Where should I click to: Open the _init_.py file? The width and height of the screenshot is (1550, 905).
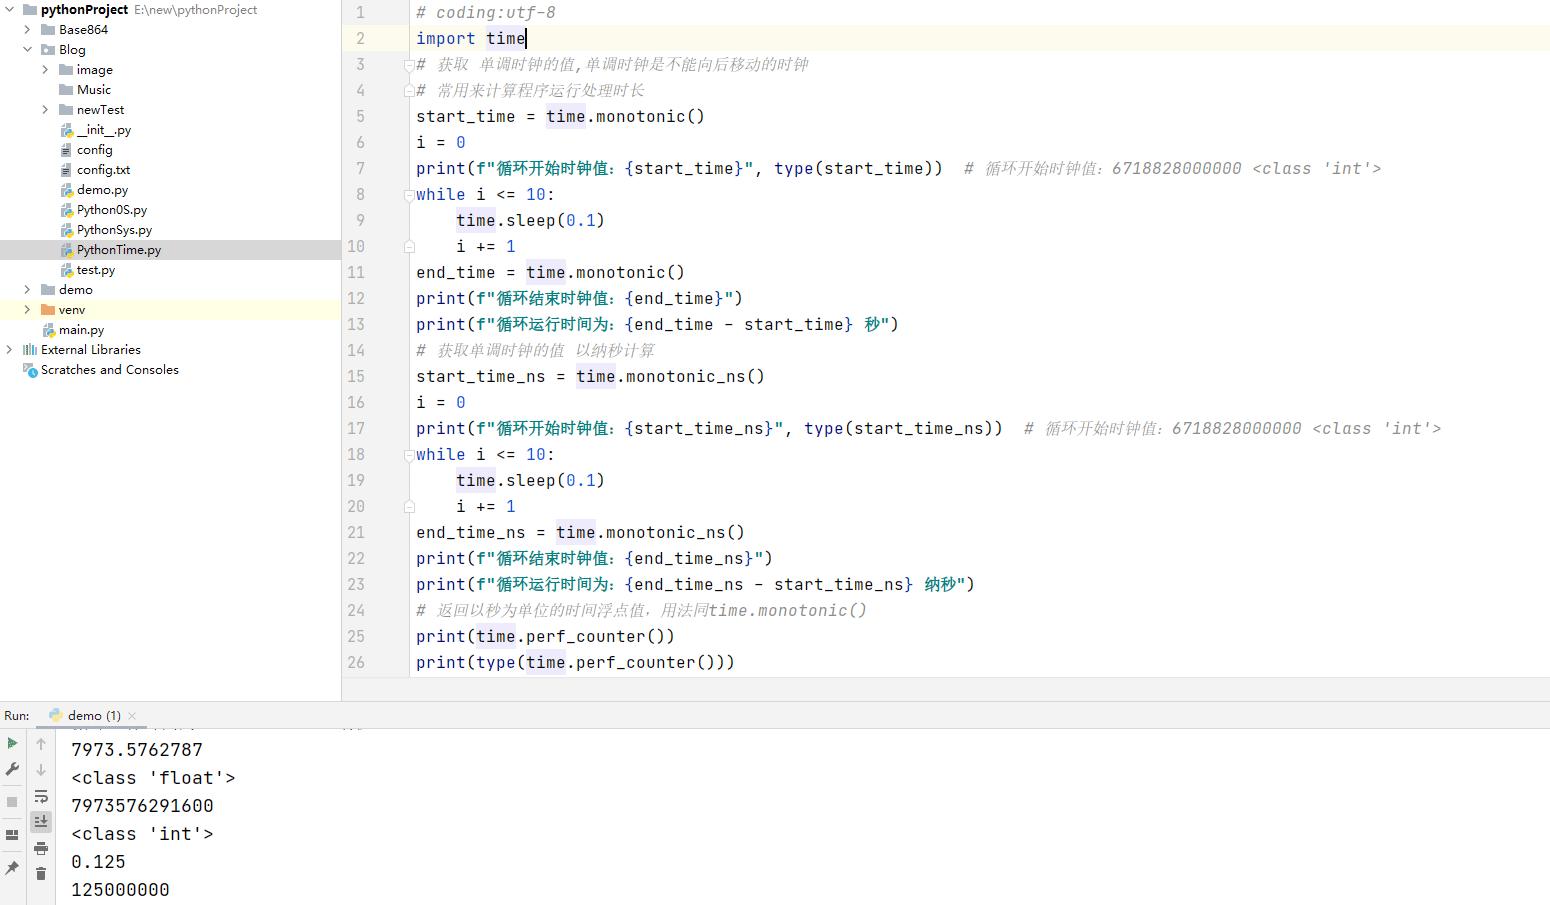pos(104,130)
